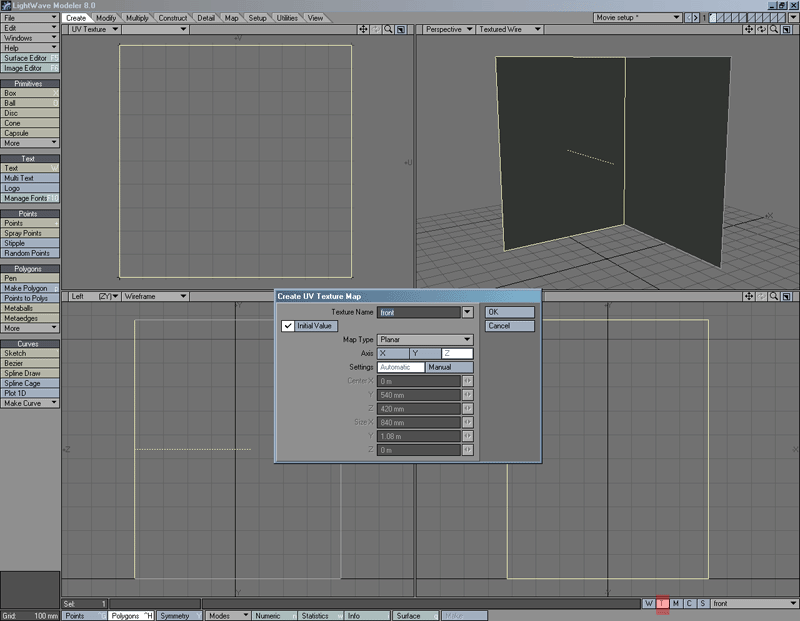Click the highlighted T texture map icon
This screenshot has height=621, width=800.
pos(663,603)
